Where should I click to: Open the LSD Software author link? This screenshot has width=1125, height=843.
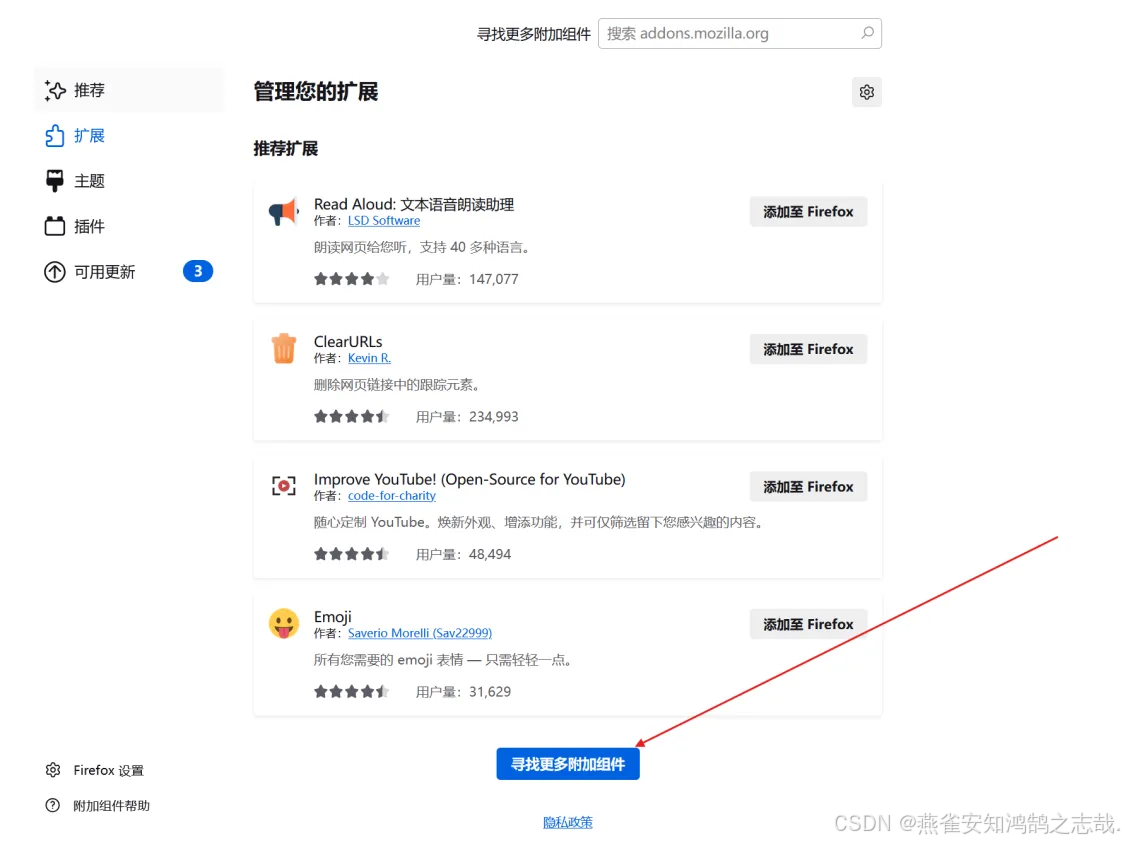384,221
